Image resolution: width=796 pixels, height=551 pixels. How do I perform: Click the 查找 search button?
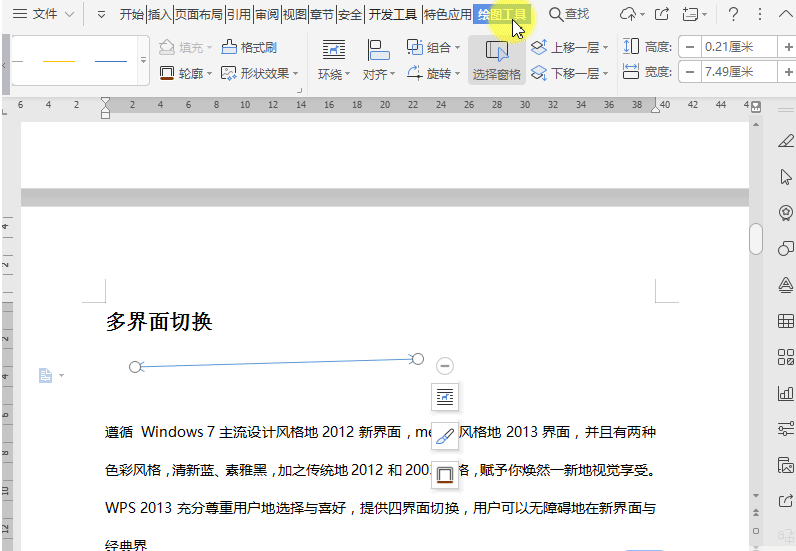(x=570, y=14)
